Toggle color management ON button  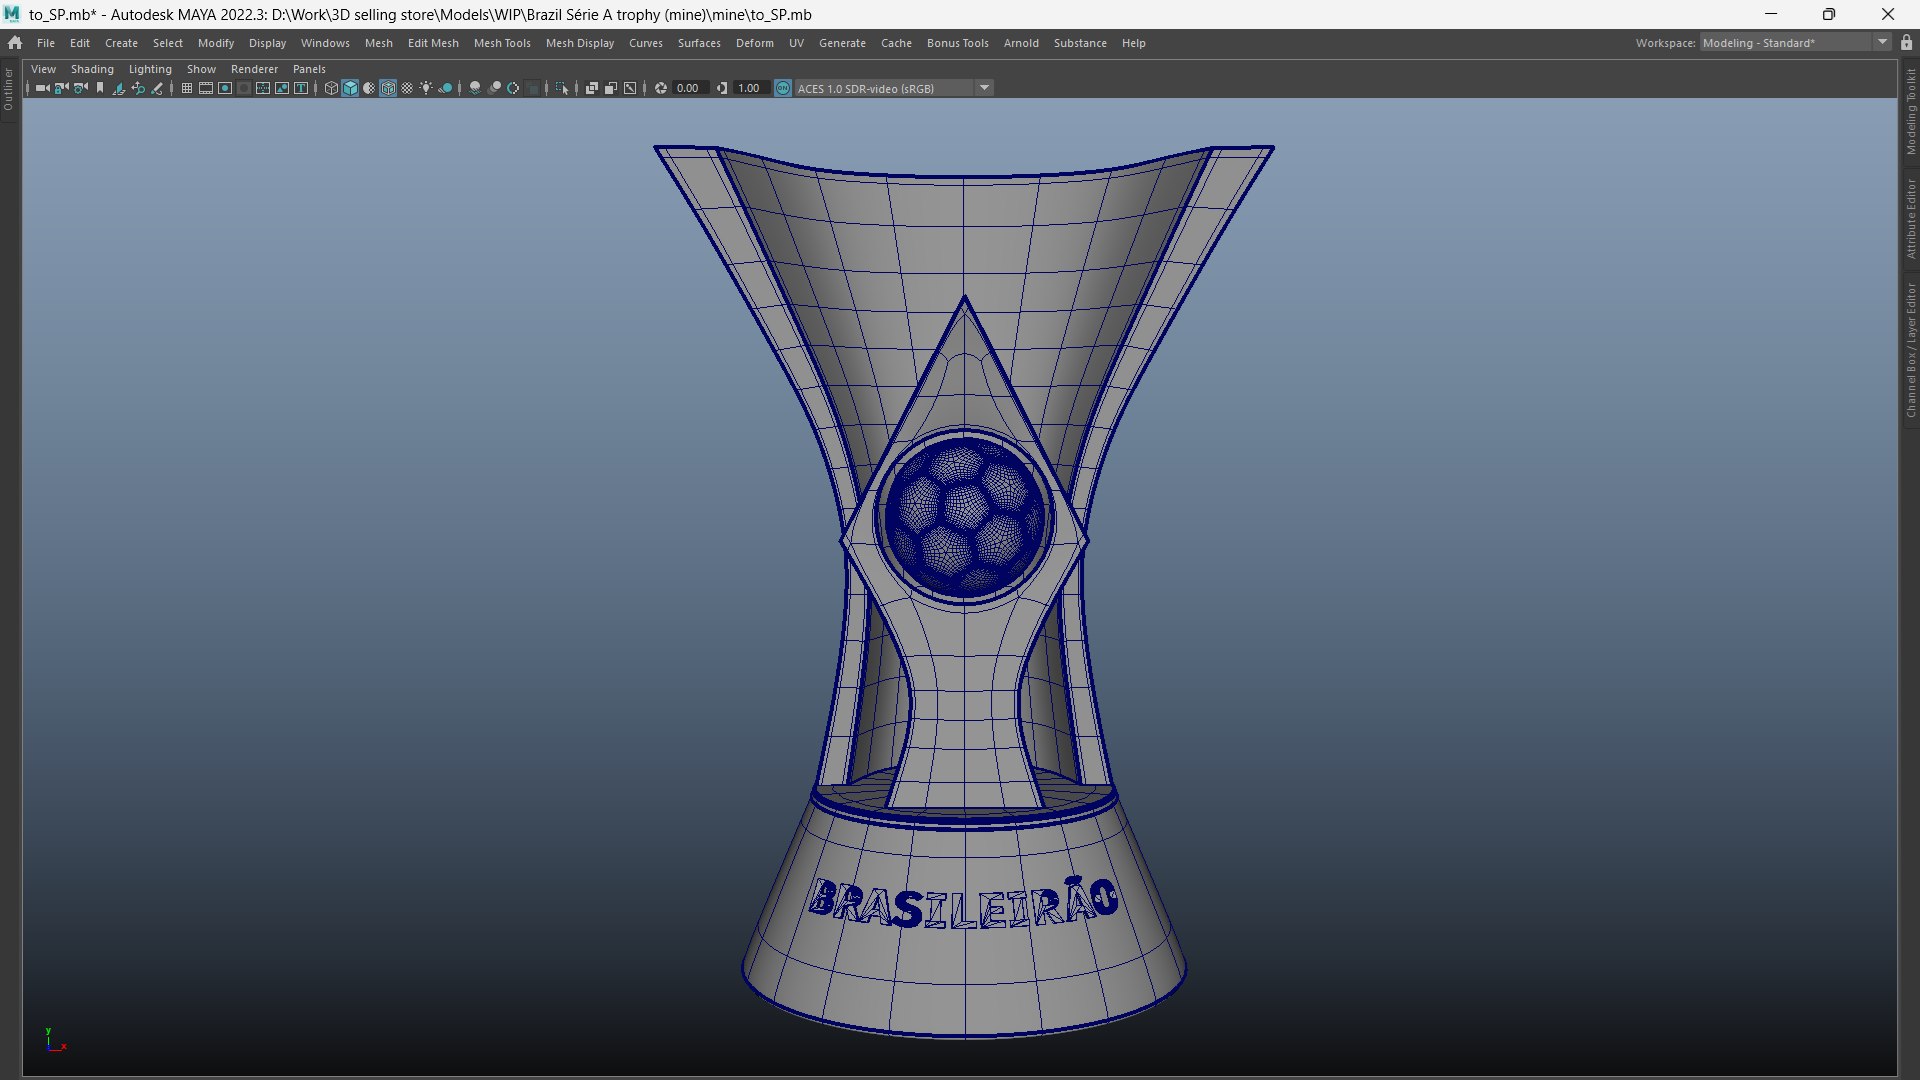pyautogui.click(x=783, y=88)
